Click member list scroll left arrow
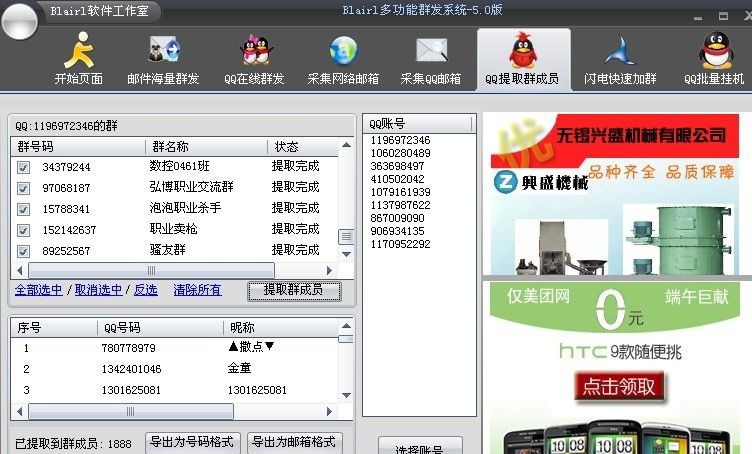 tap(20, 411)
